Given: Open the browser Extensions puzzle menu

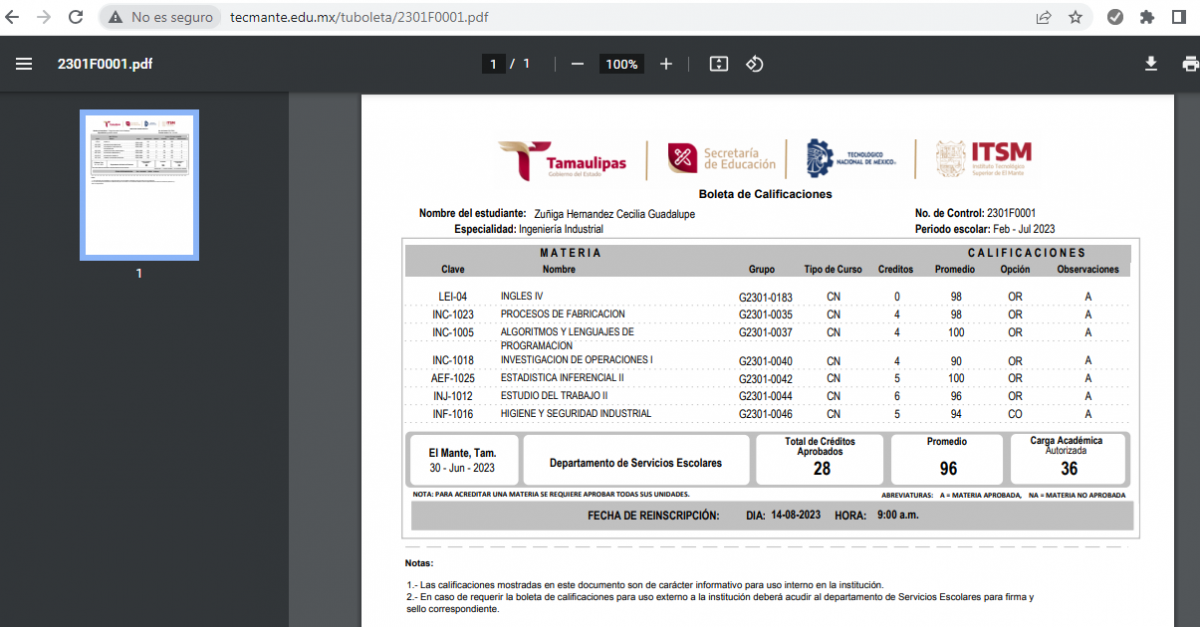Looking at the screenshot, I should click(x=1147, y=17).
